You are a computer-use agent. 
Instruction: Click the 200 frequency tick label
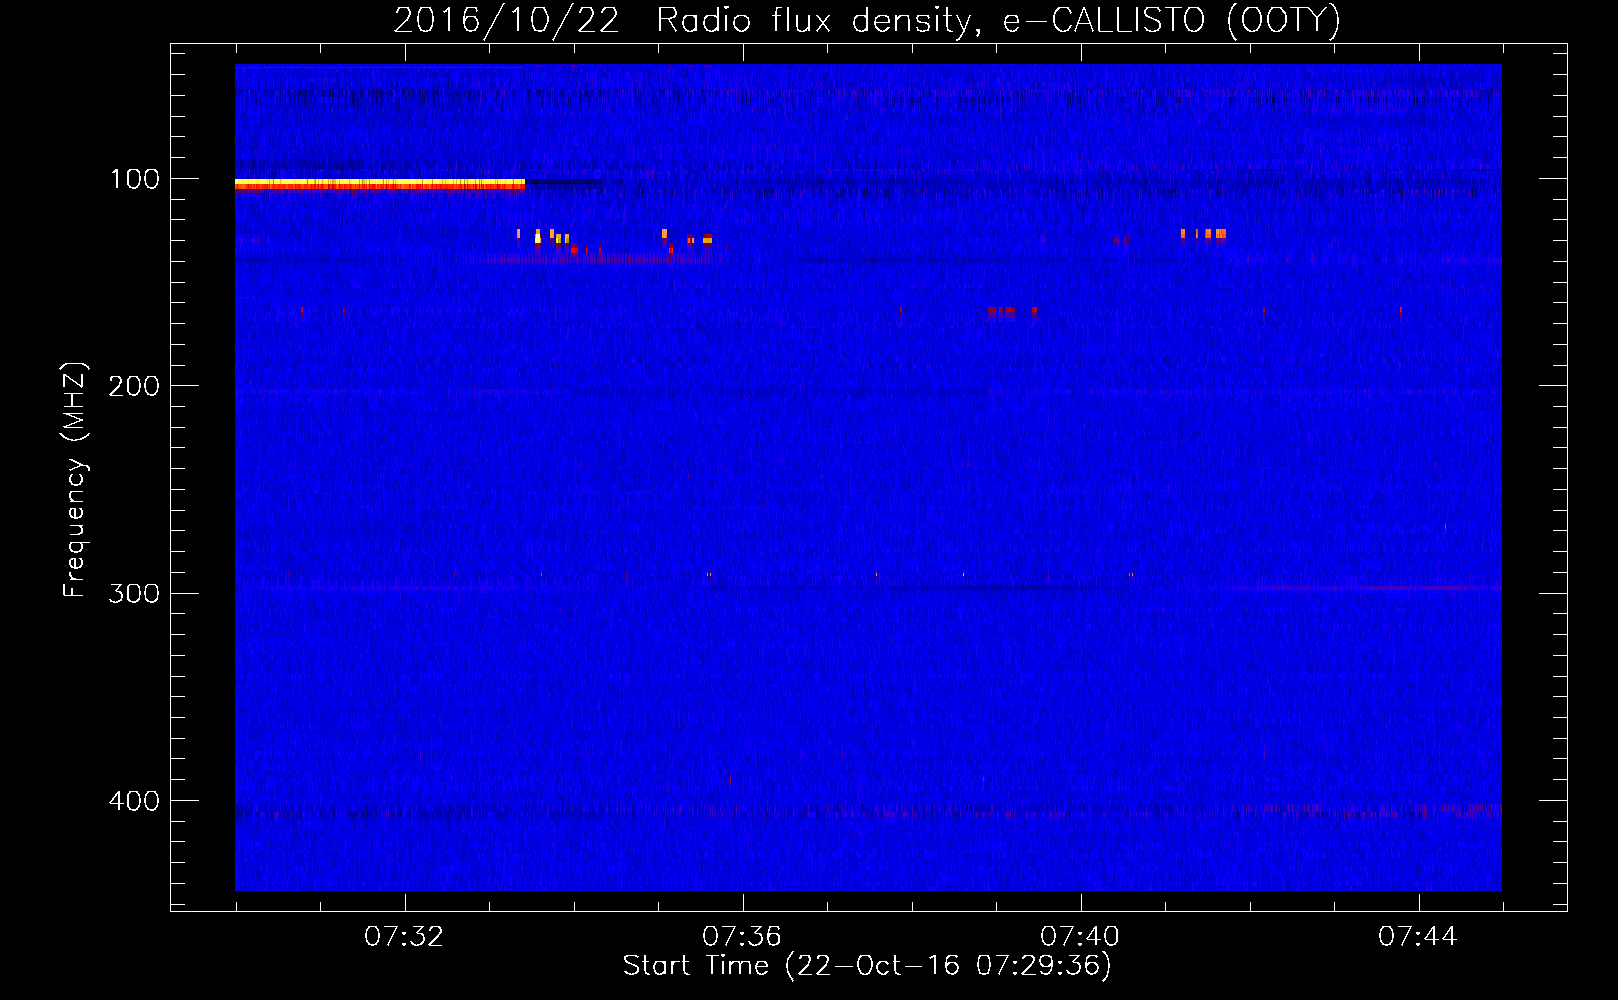coord(134,386)
